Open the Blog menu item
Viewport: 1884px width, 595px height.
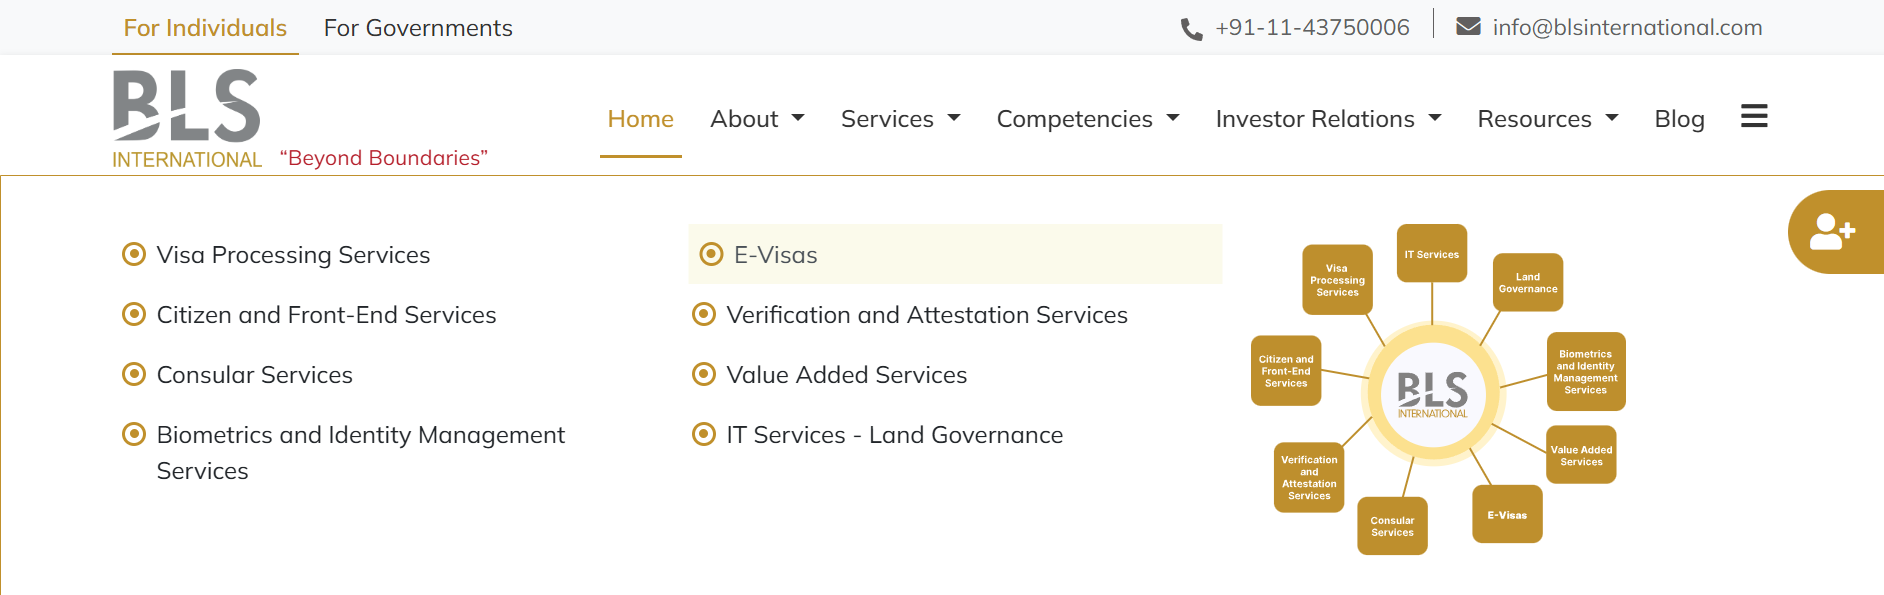pyautogui.click(x=1679, y=119)
